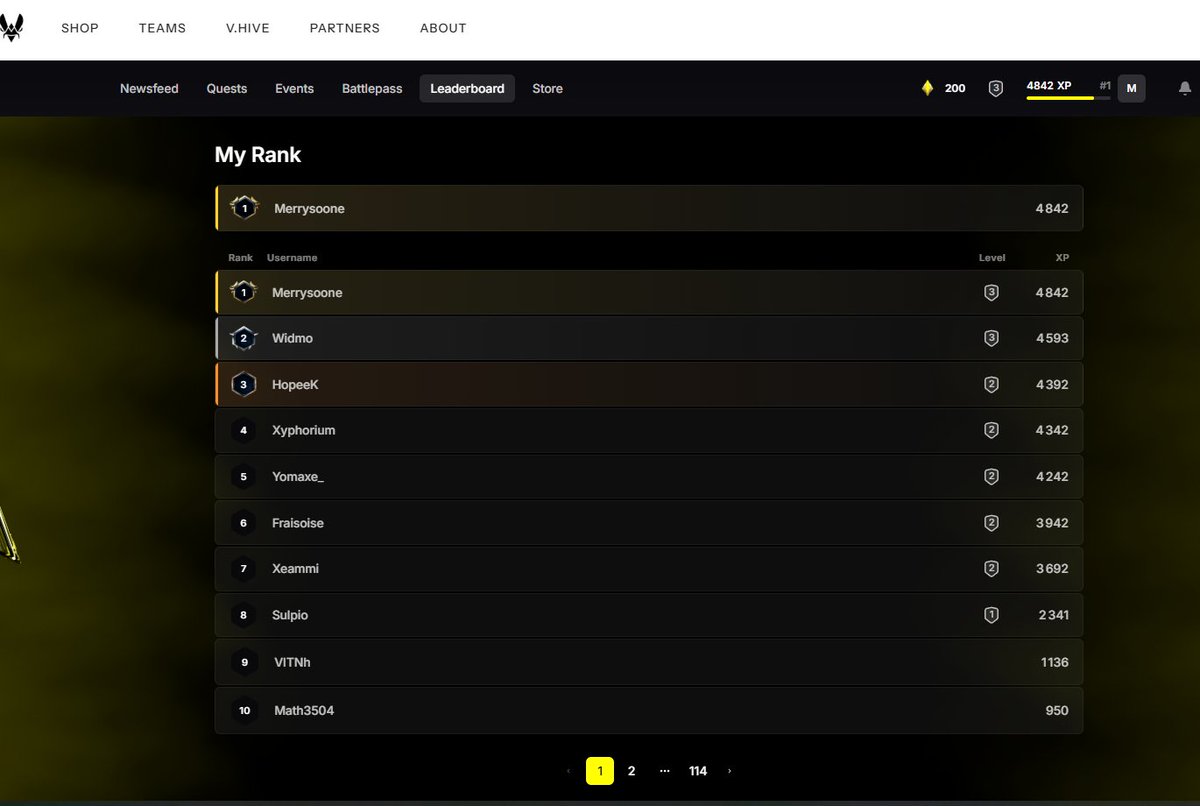Switch to the Quests tab
This screenshot has height=806, width=1200.
pos(227,89)
